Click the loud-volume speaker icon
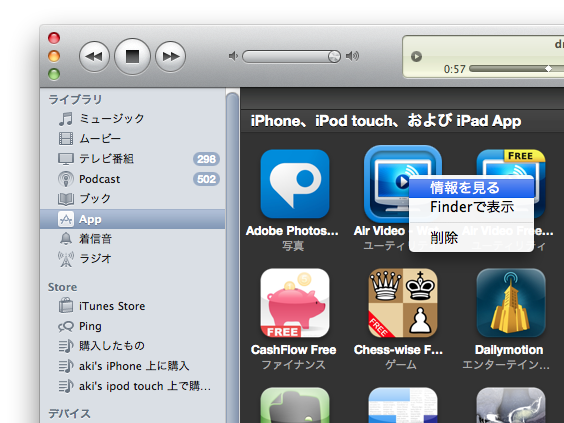Viewport: 564px width, 423px height. (352, 56)
